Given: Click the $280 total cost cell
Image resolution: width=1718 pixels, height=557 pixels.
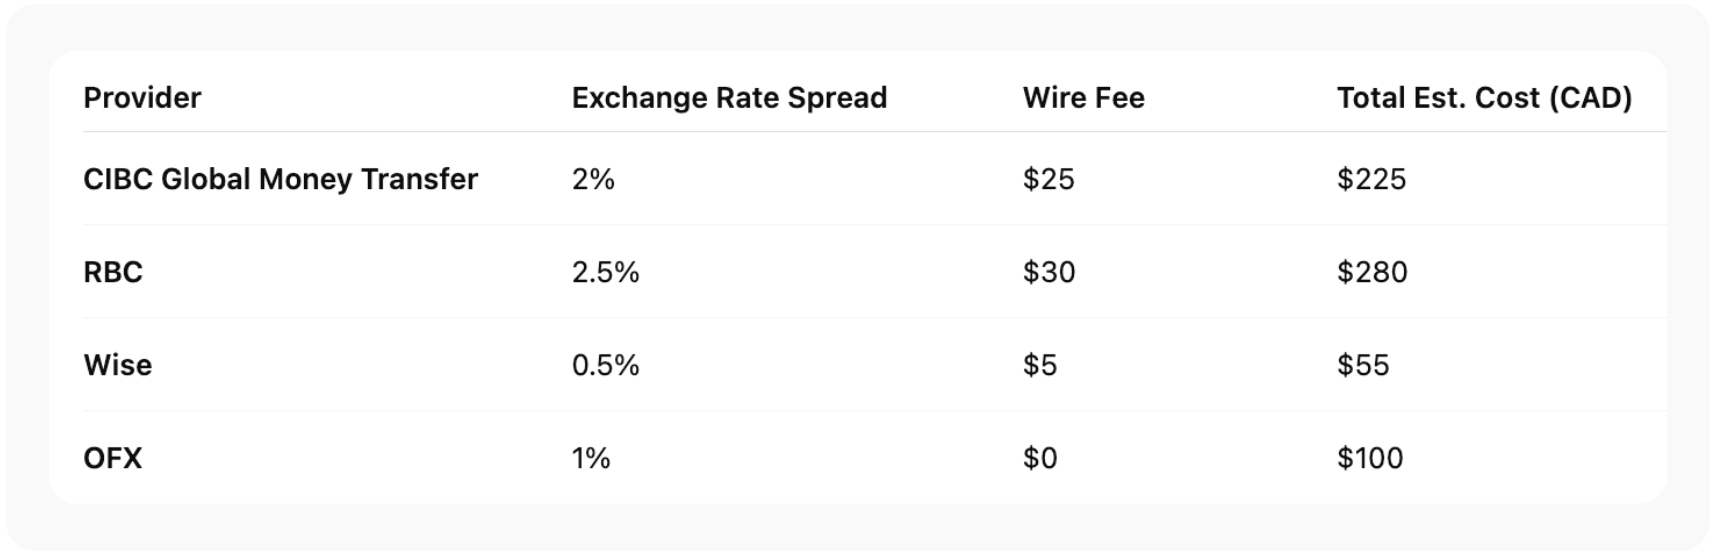Looking at the screenshot, I should [1372, 272].
